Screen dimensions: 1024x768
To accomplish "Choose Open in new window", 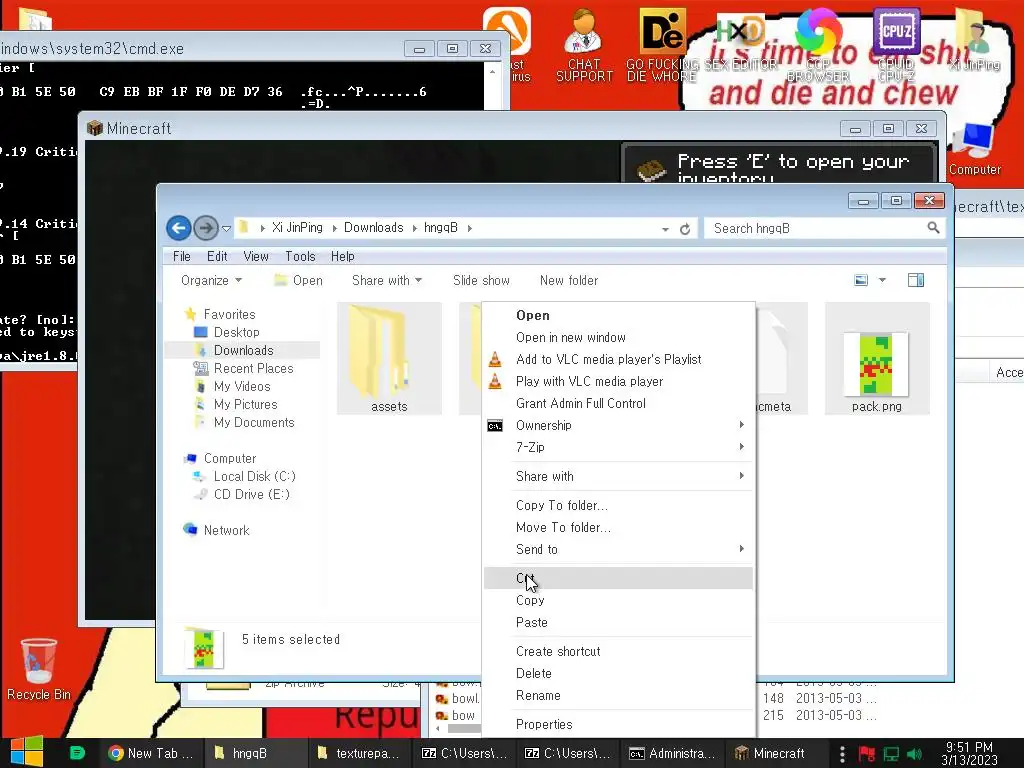I will point(618,338).
